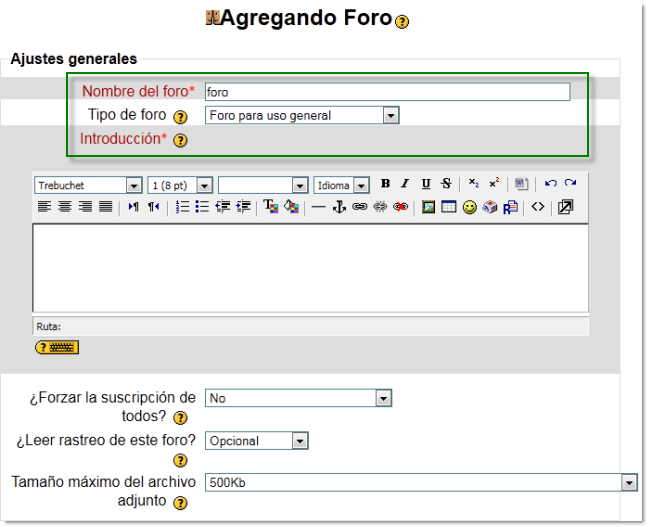Open the Forzar la suscripción dropdown
The width and height of the screenshot is (648, 527).
coord(382,398)
